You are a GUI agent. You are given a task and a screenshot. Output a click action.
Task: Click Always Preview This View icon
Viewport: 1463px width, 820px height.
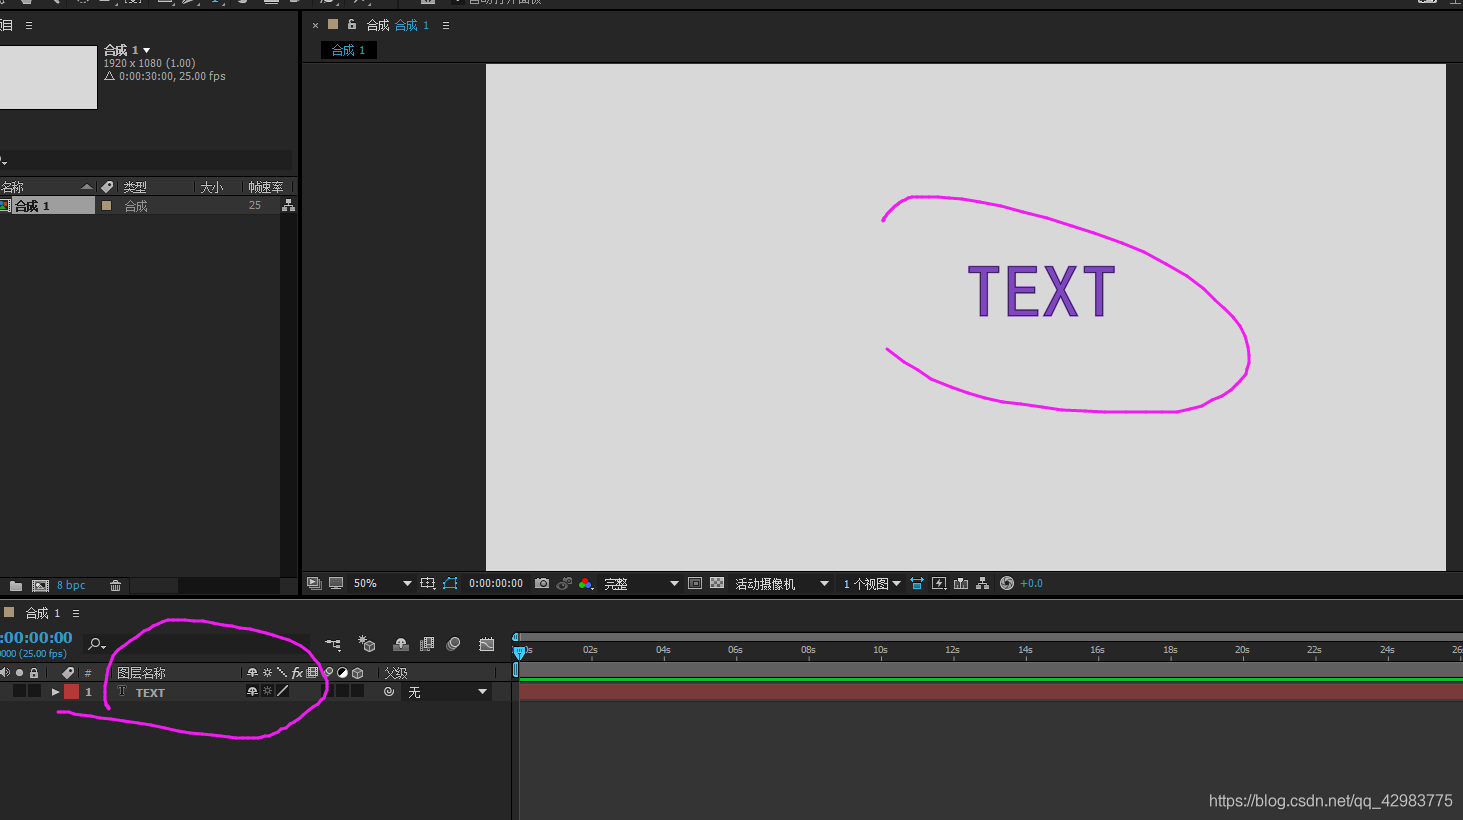click(x=314, y=583)
